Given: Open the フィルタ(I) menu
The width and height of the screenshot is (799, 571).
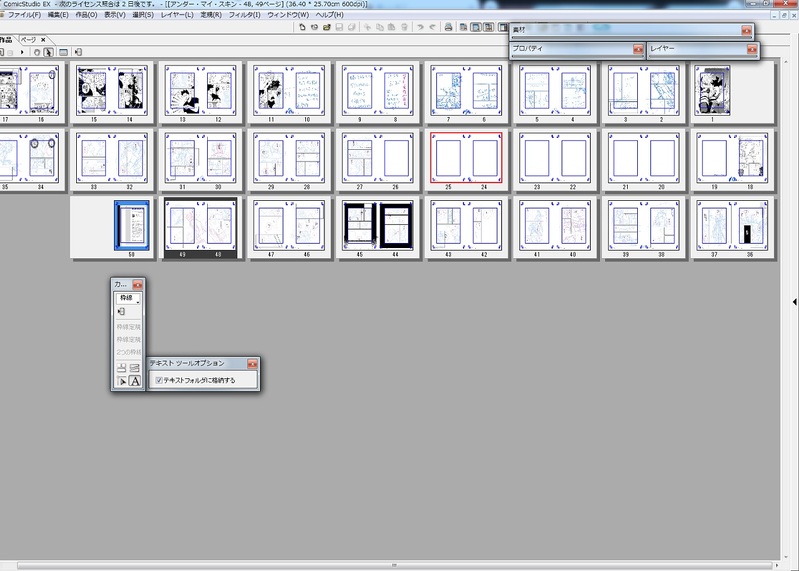Looking at the screenshot, I should (244, 15).
